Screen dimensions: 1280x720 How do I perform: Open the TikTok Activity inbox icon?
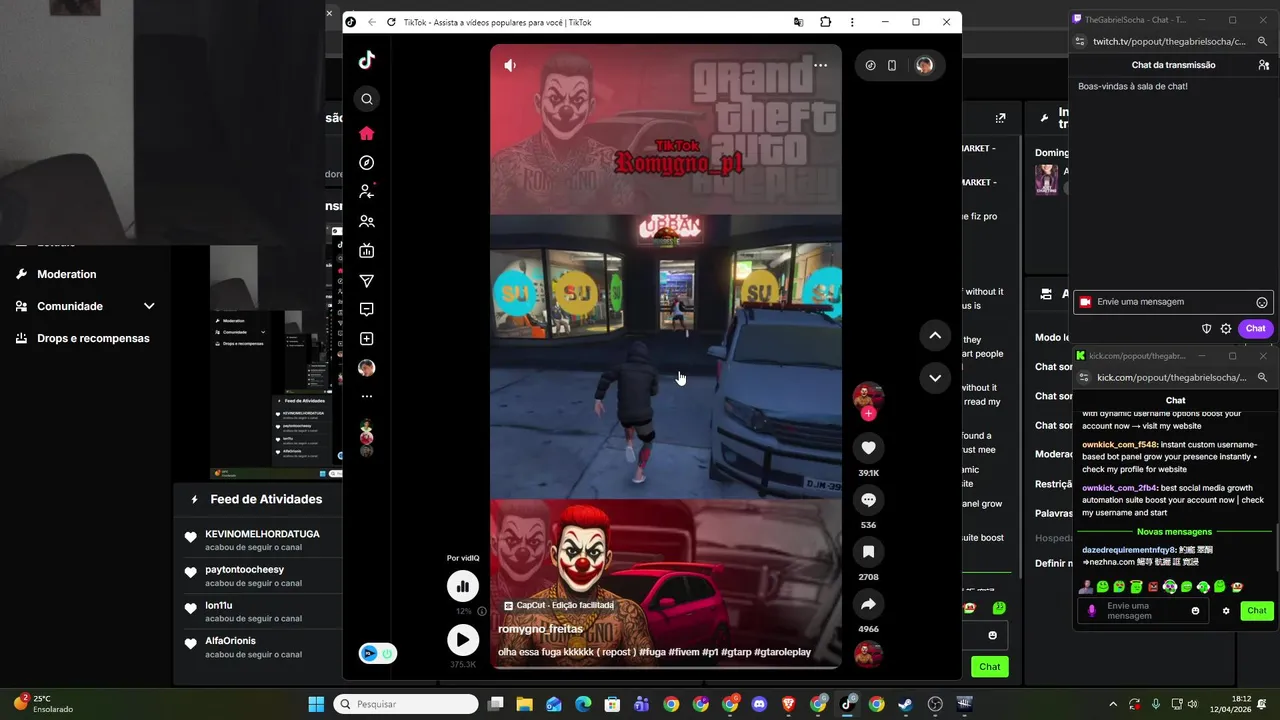(x=367, y=310)
